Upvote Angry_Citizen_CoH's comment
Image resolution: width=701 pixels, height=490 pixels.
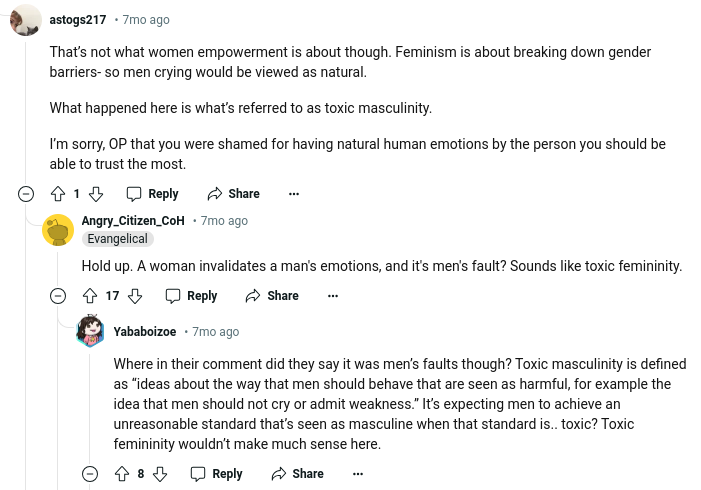pyautogui.click(x=90, y=296)
